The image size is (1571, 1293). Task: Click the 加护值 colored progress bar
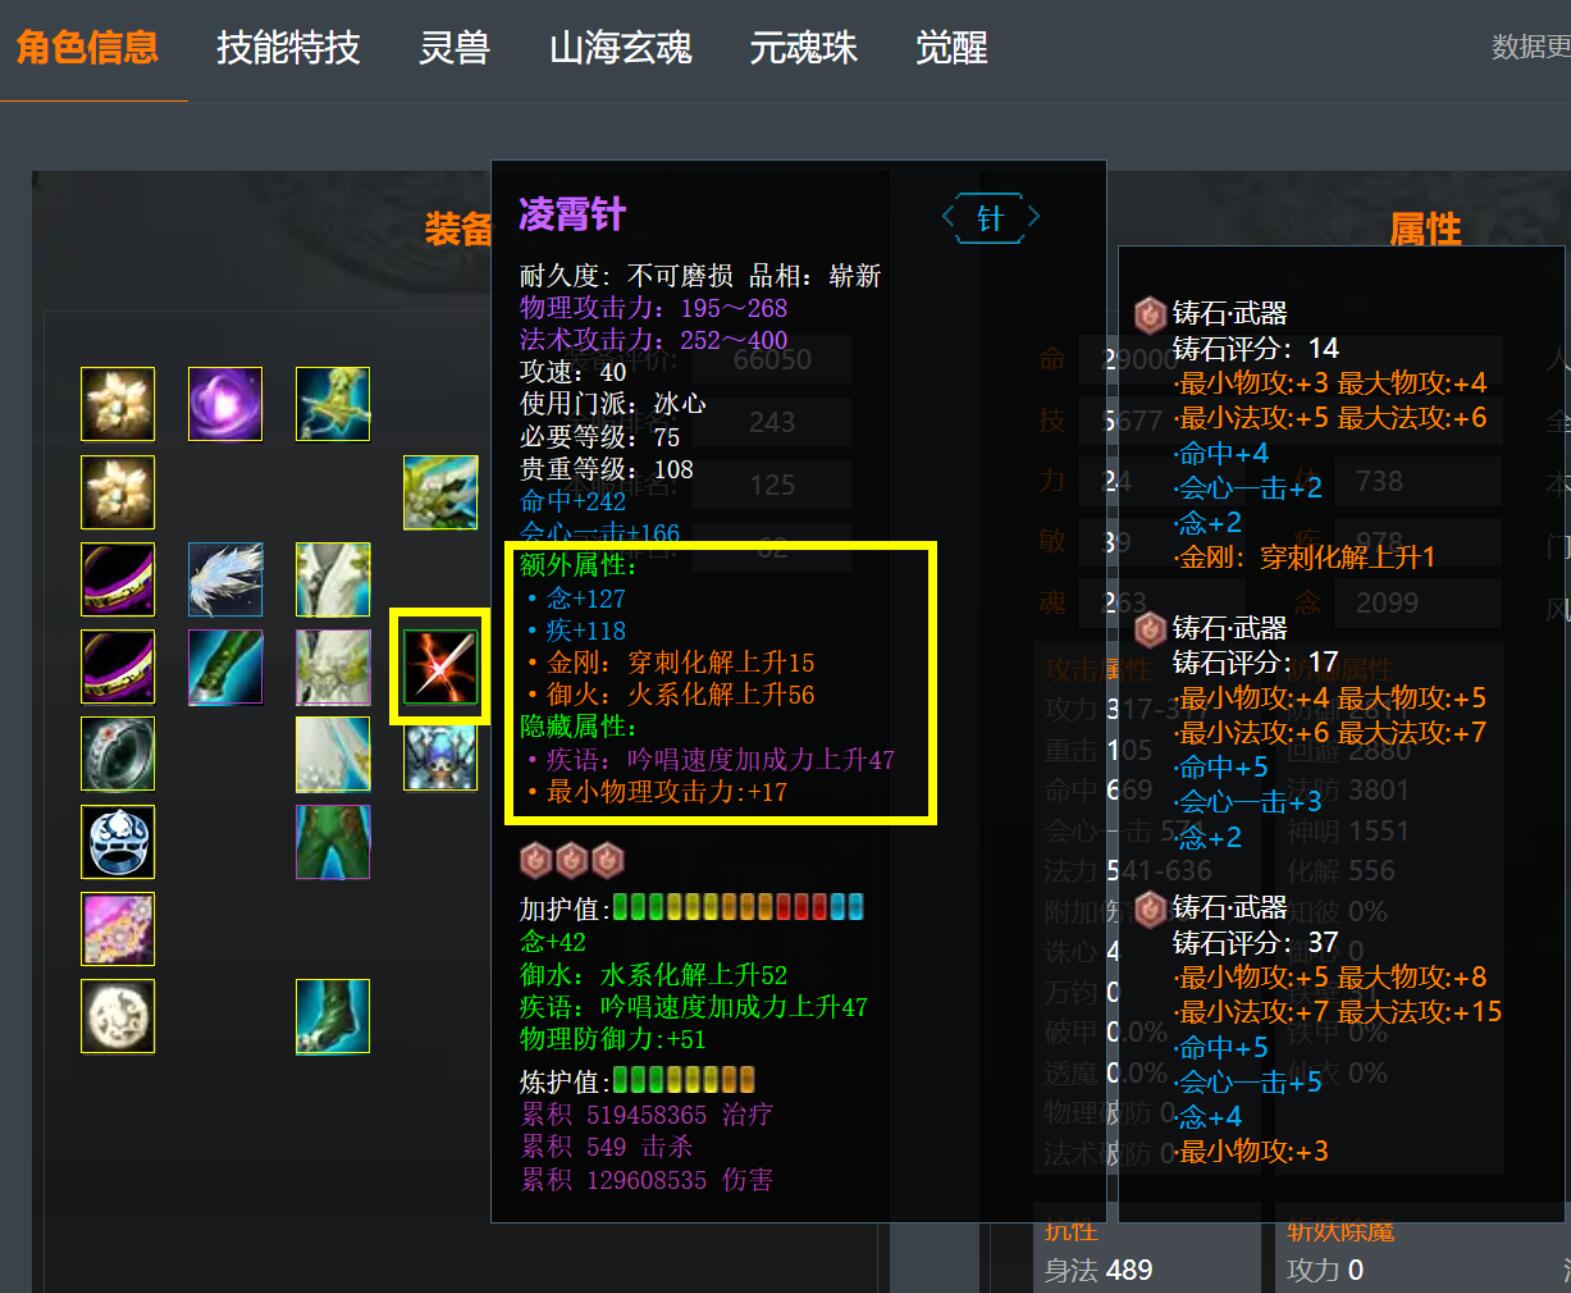tap(738, 907)
